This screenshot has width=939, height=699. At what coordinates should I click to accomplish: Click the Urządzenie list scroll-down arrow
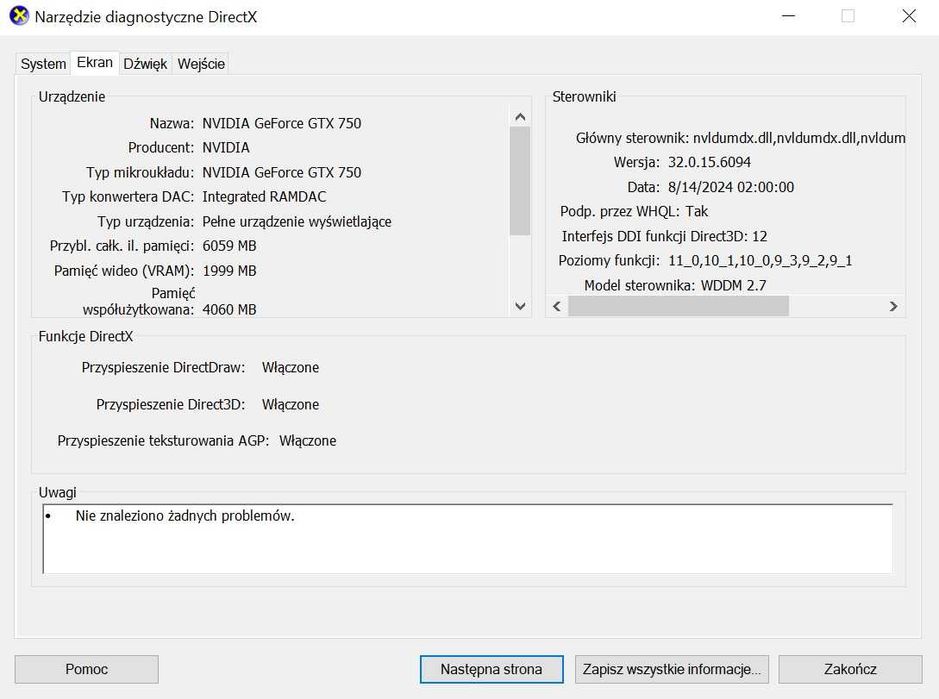(x=520, y=306)
